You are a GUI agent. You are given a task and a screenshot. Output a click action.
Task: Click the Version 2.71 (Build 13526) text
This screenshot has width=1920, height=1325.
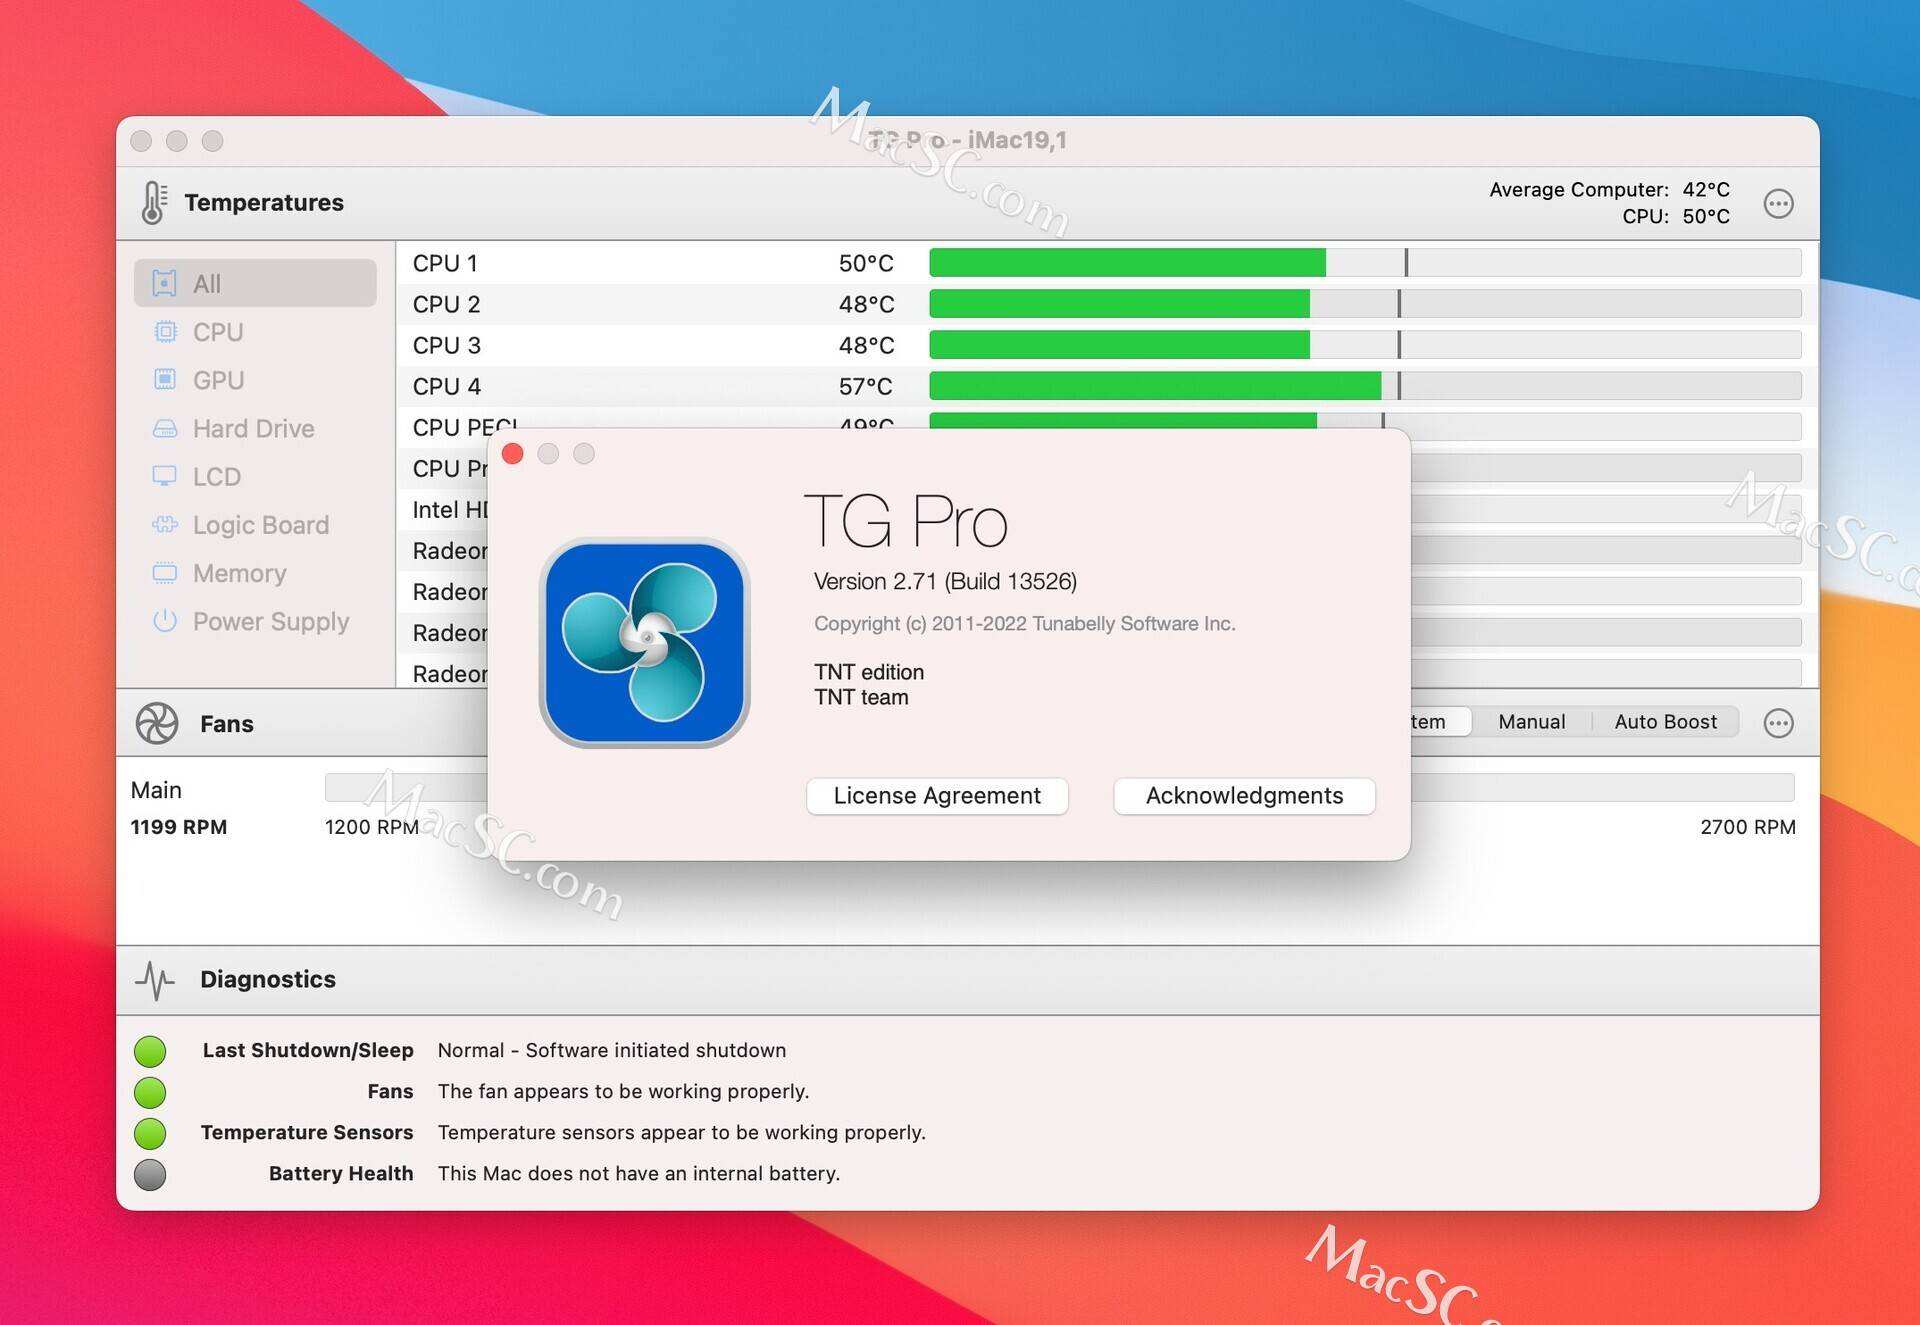point(945,581)
